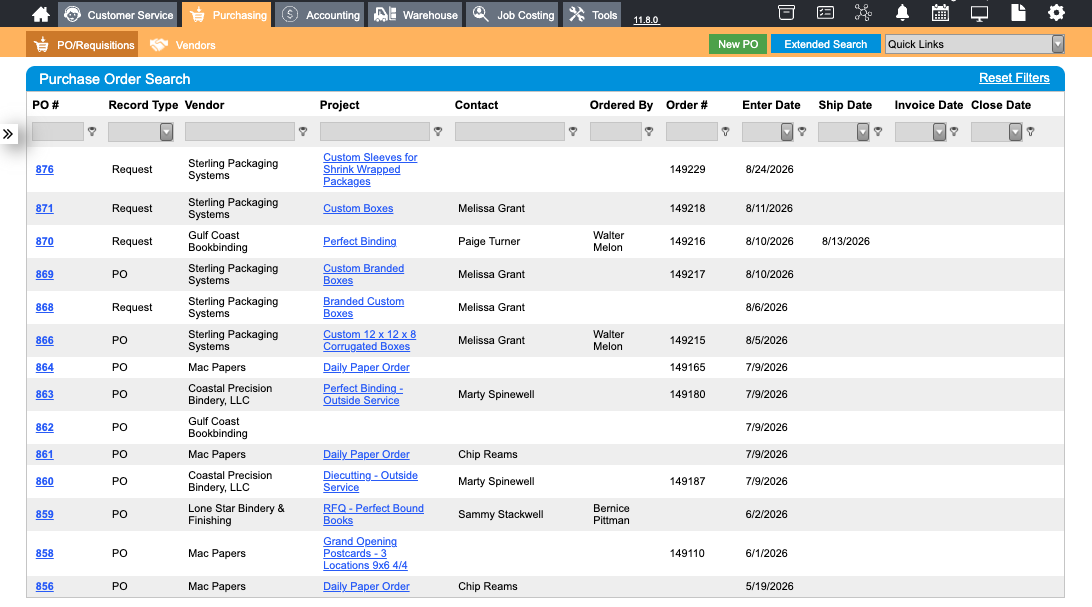This screenshot has height=607, width=1092.
Task: Focus the PO # filter field
Action: [x=58, y=132]
